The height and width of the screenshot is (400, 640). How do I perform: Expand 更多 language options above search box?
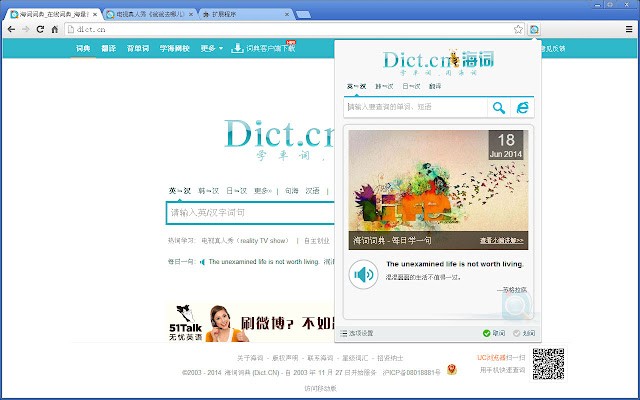(x=264, y=190)
